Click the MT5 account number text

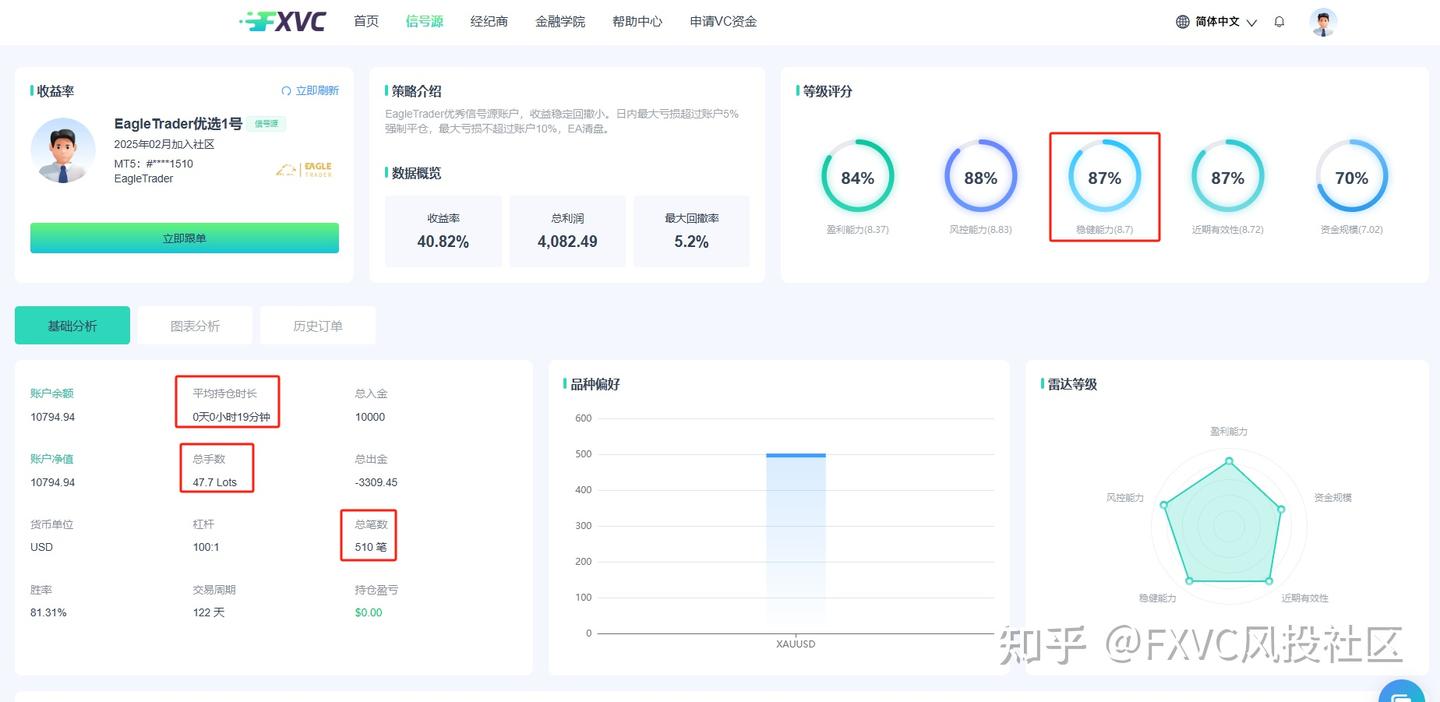154,164
